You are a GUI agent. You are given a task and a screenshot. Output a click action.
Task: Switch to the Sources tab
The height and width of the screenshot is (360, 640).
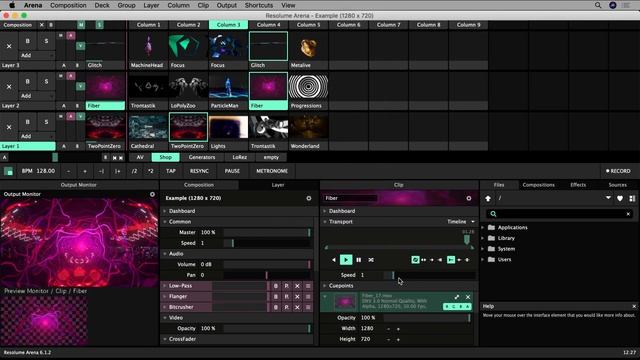(x=617, y=185)
